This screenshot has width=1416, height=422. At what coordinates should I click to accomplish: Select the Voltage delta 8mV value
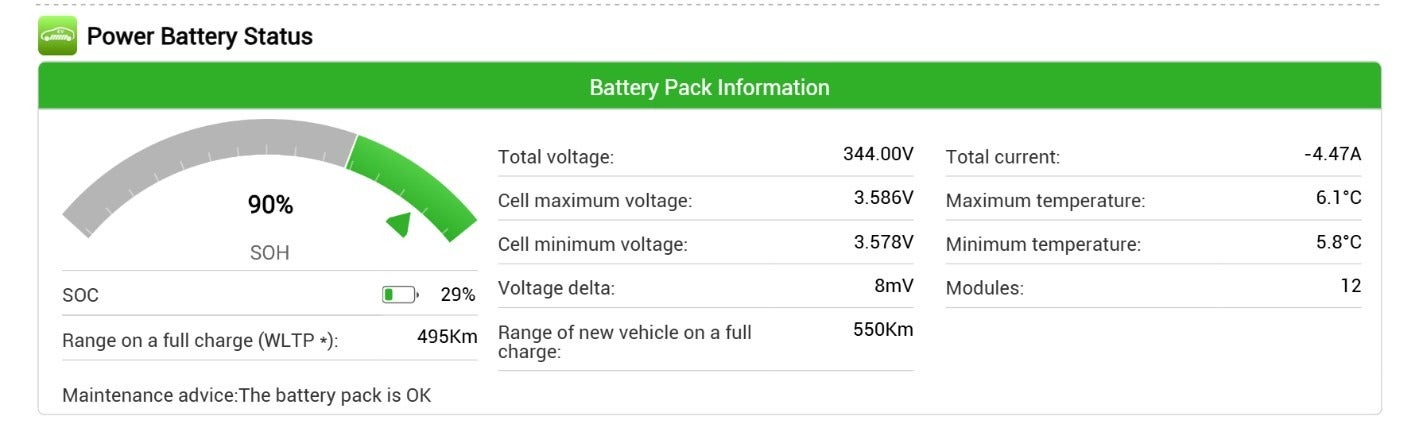pos(893,286)
